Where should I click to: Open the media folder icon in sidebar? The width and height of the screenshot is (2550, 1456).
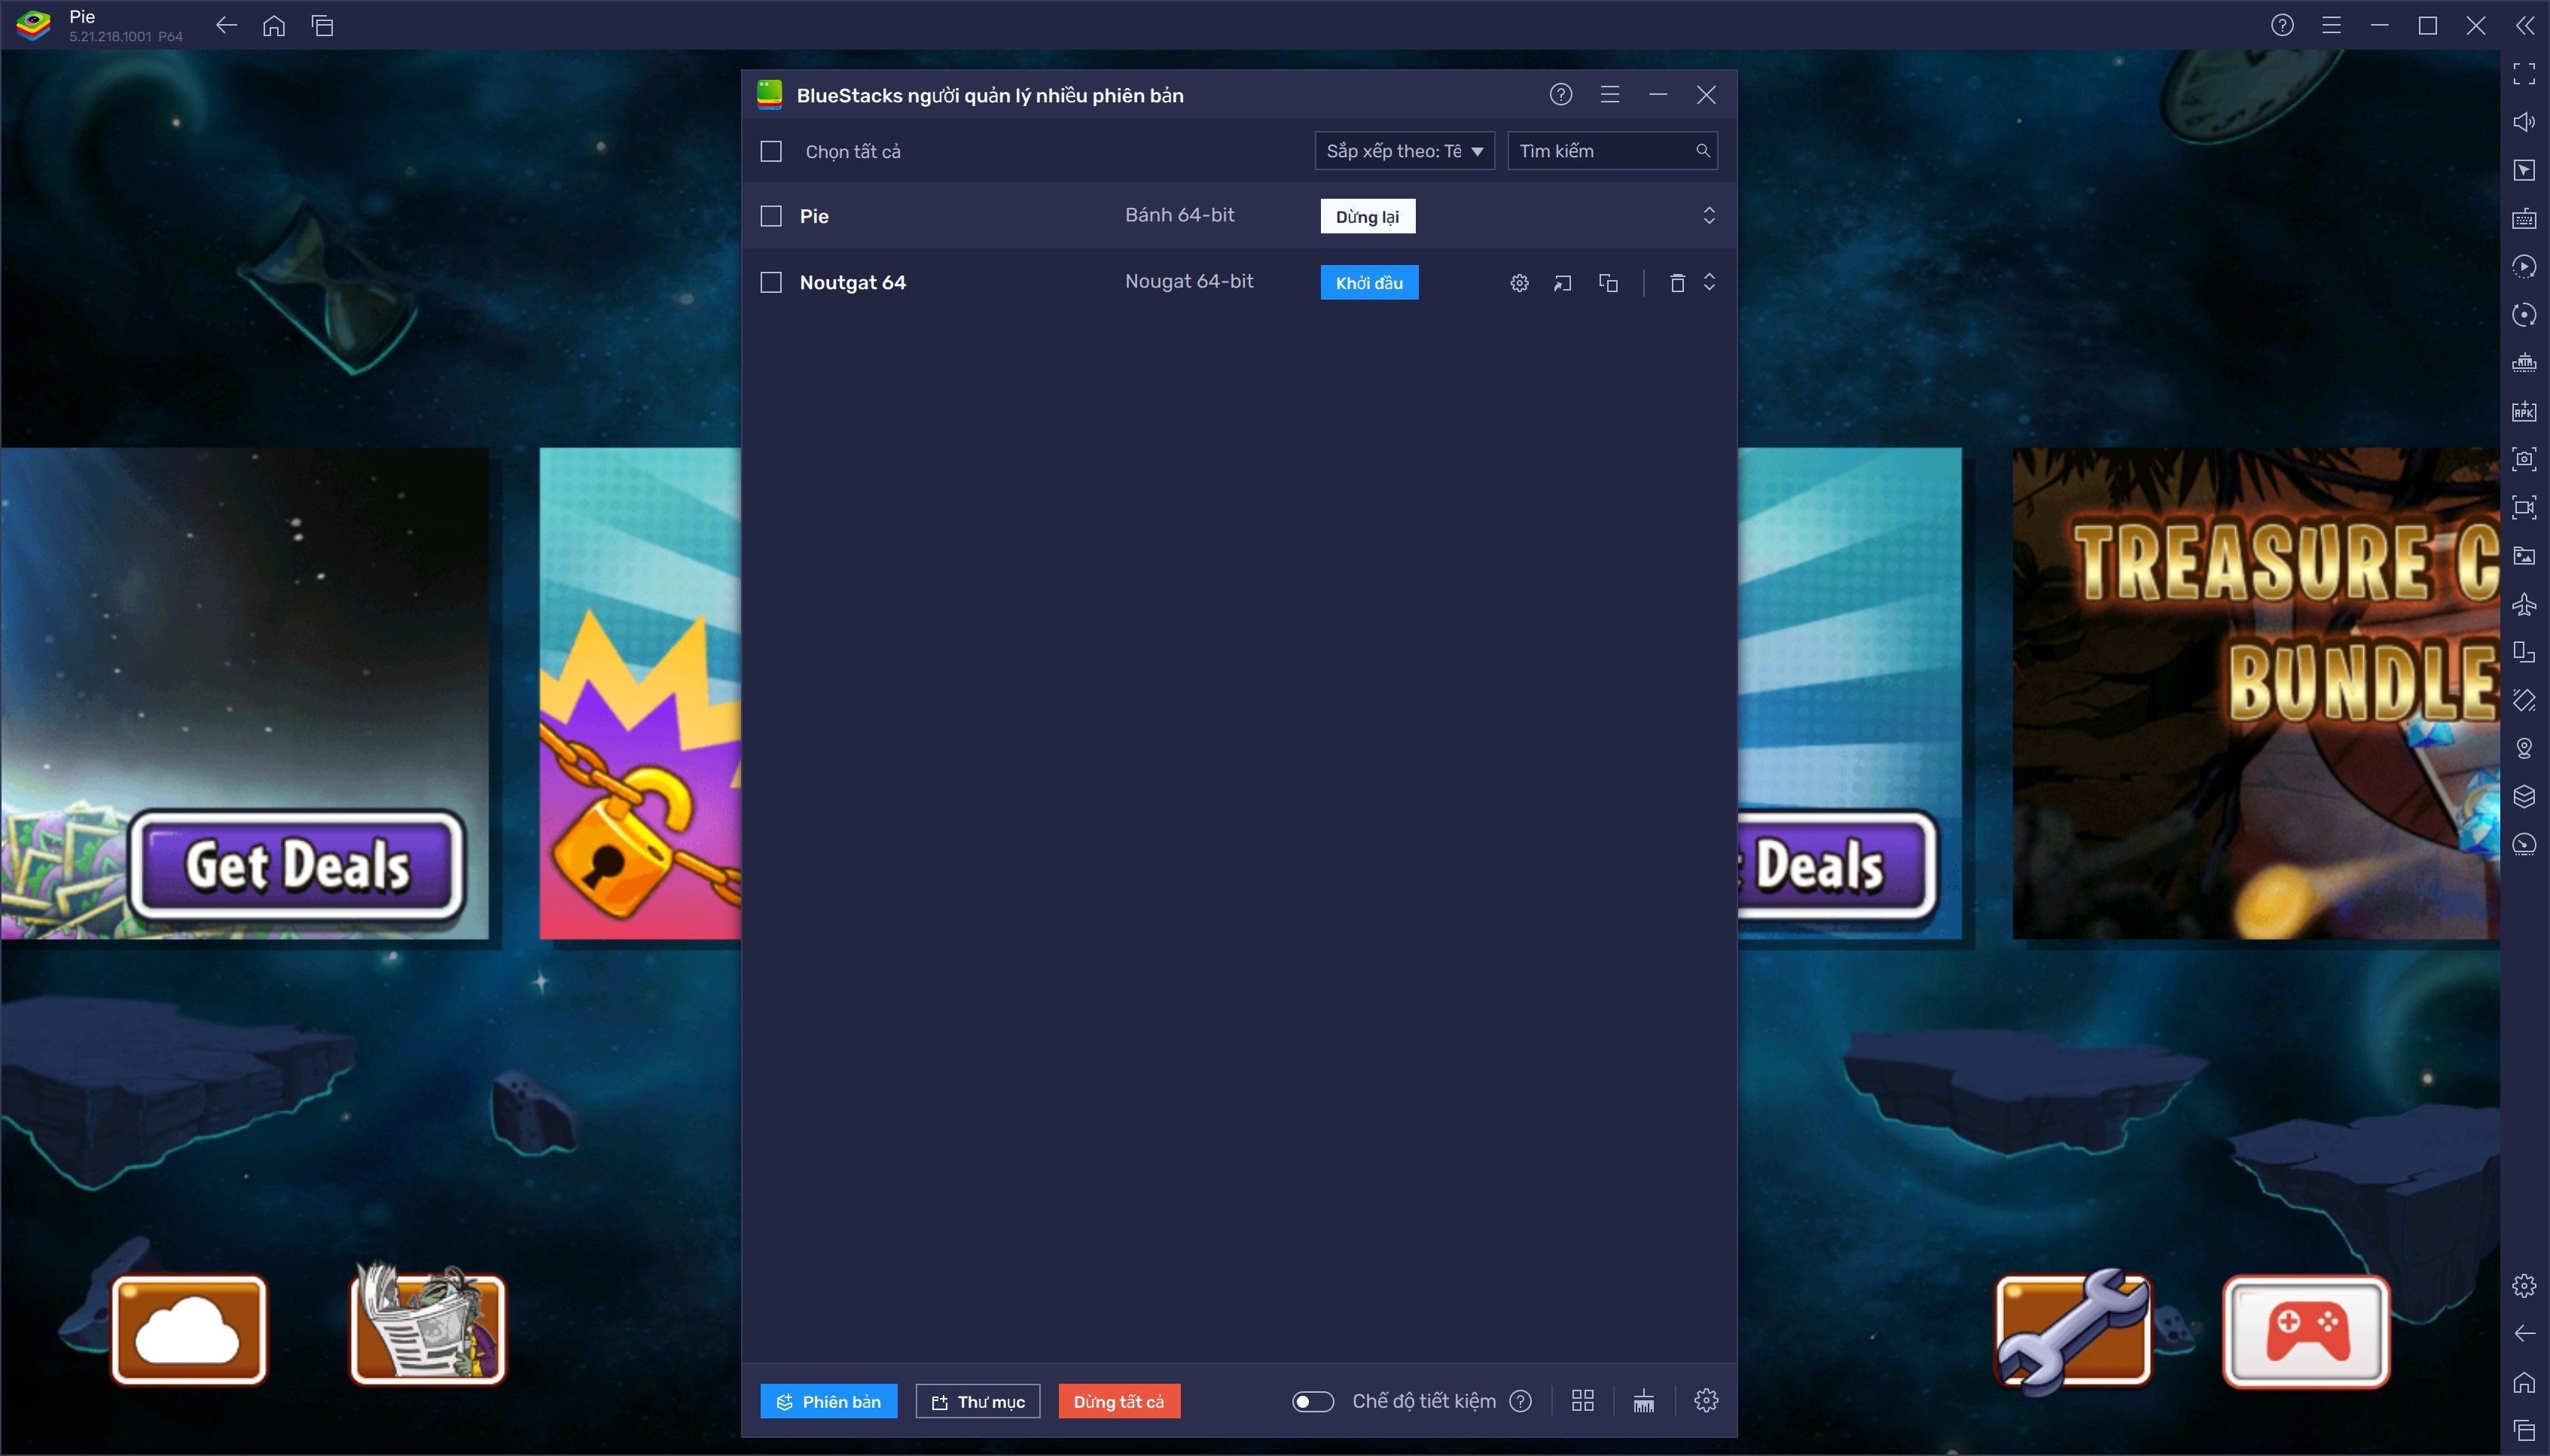click(2523, 555)
